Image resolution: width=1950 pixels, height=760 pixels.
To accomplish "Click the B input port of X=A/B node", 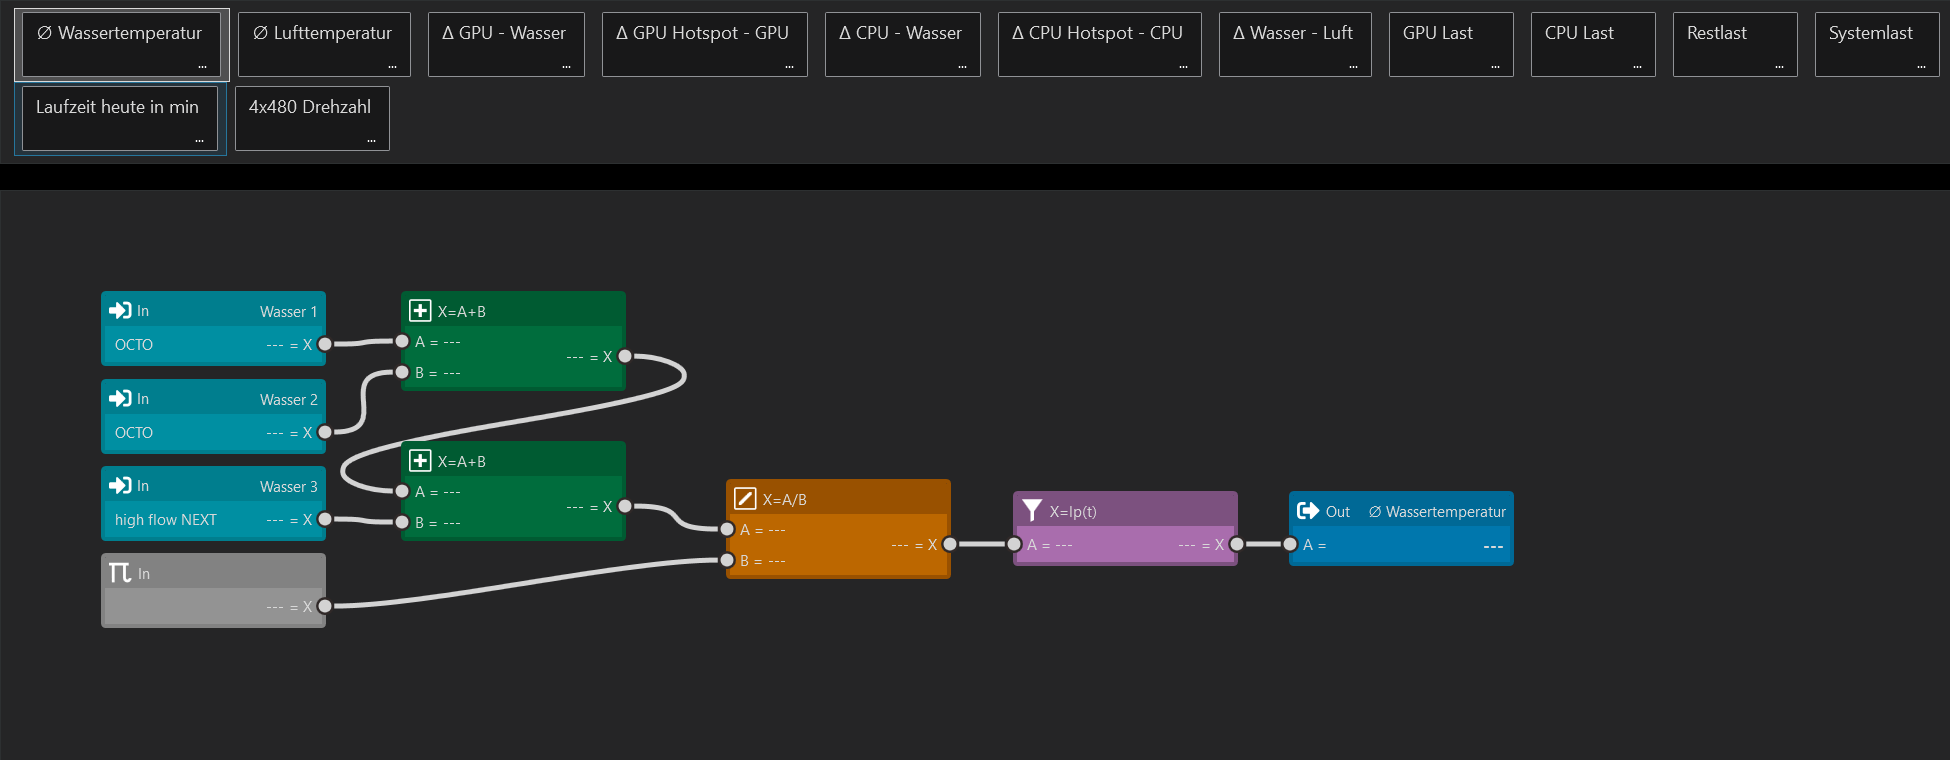I will 727,560.
